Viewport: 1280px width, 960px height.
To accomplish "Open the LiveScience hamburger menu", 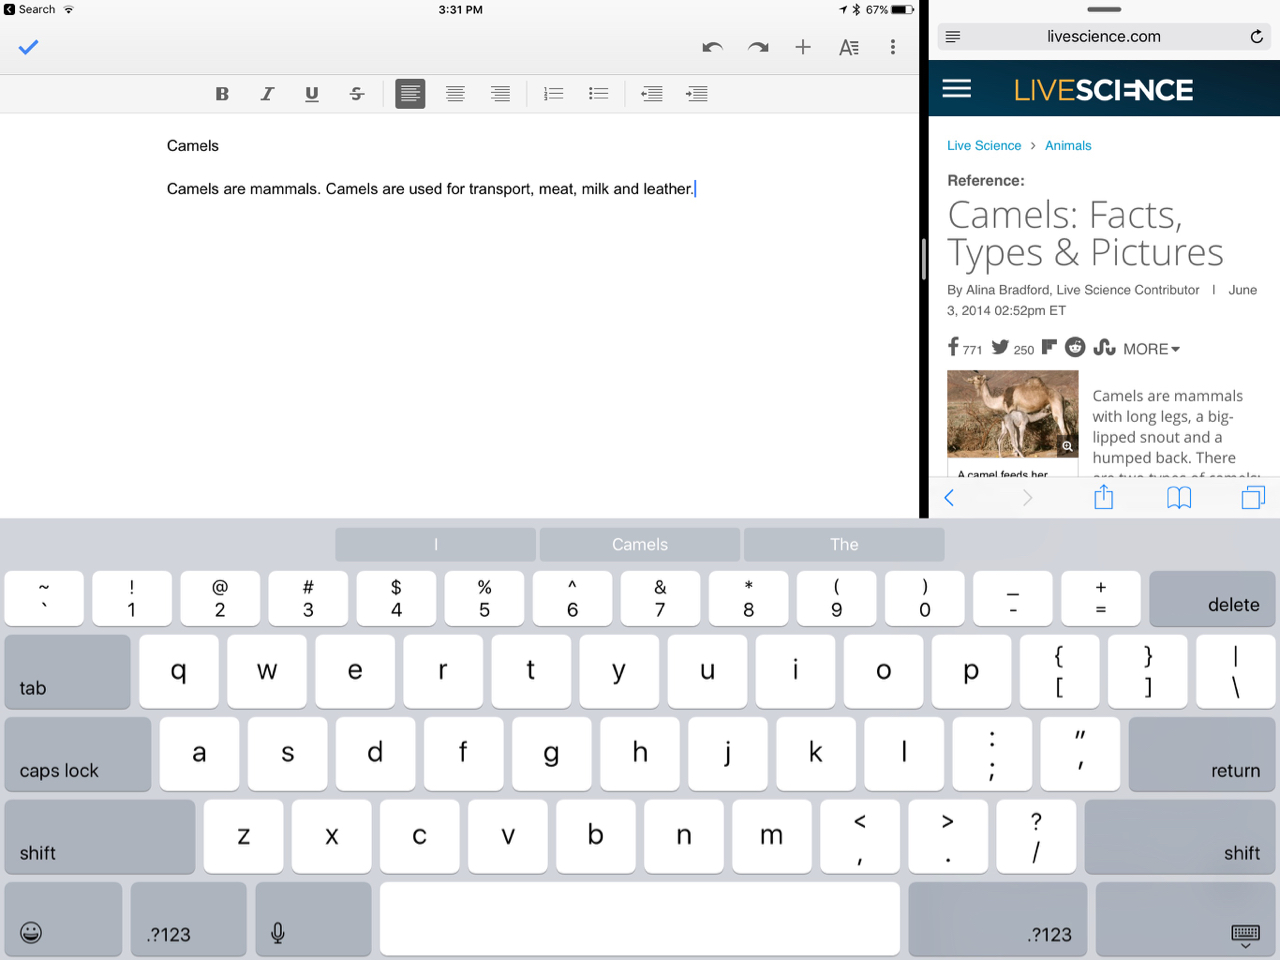I will 956,88.
